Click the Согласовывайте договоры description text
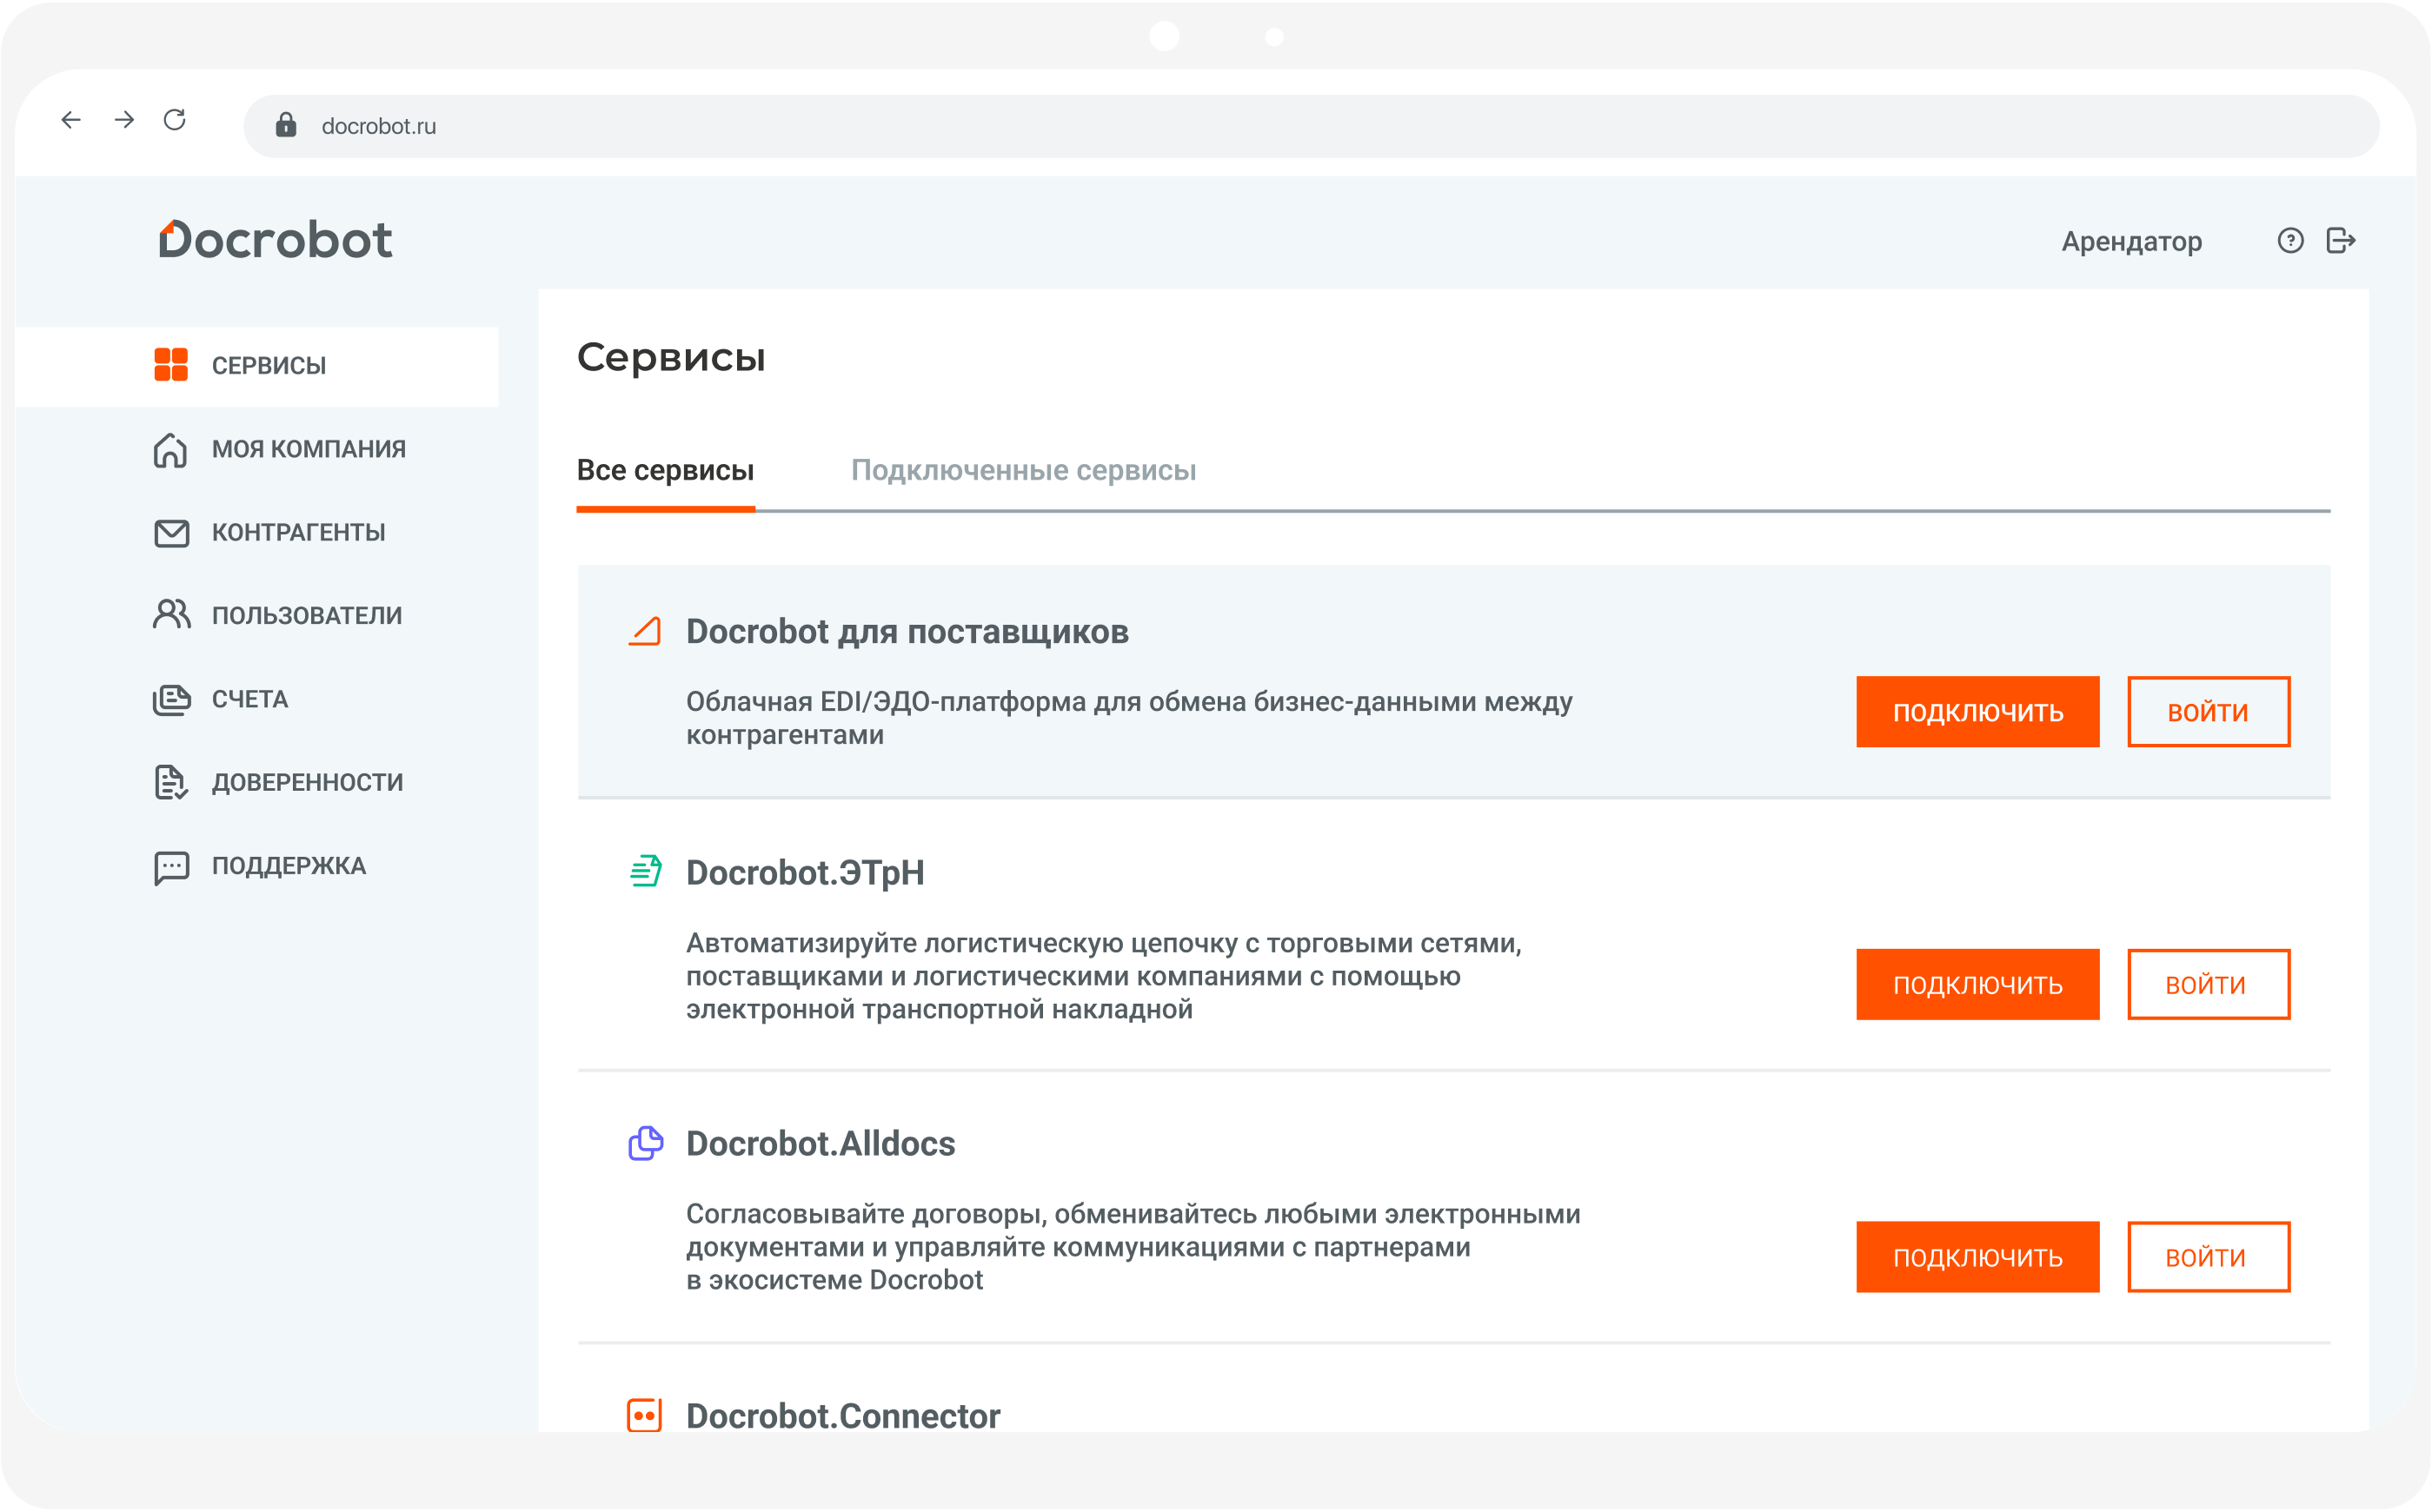 click(x=1133, y=1247)
